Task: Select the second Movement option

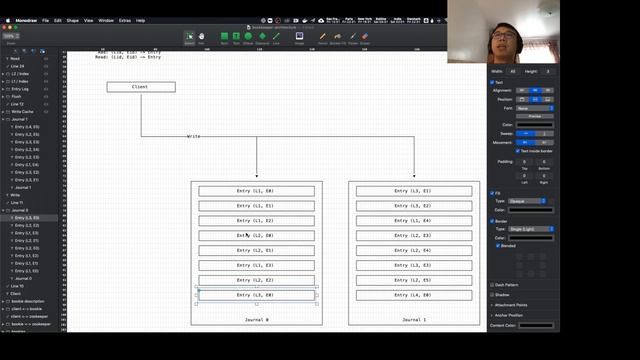Action: tap(544, 142)
